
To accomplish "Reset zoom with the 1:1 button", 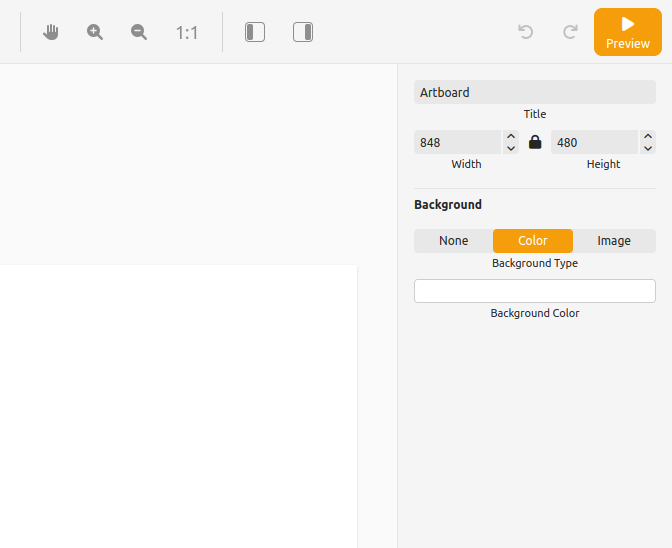I will tap(187, 33).
